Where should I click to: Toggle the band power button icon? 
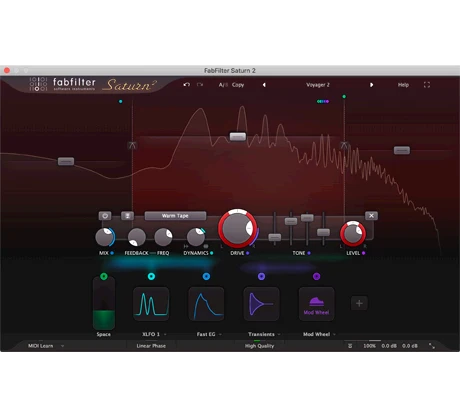(105, 216)
